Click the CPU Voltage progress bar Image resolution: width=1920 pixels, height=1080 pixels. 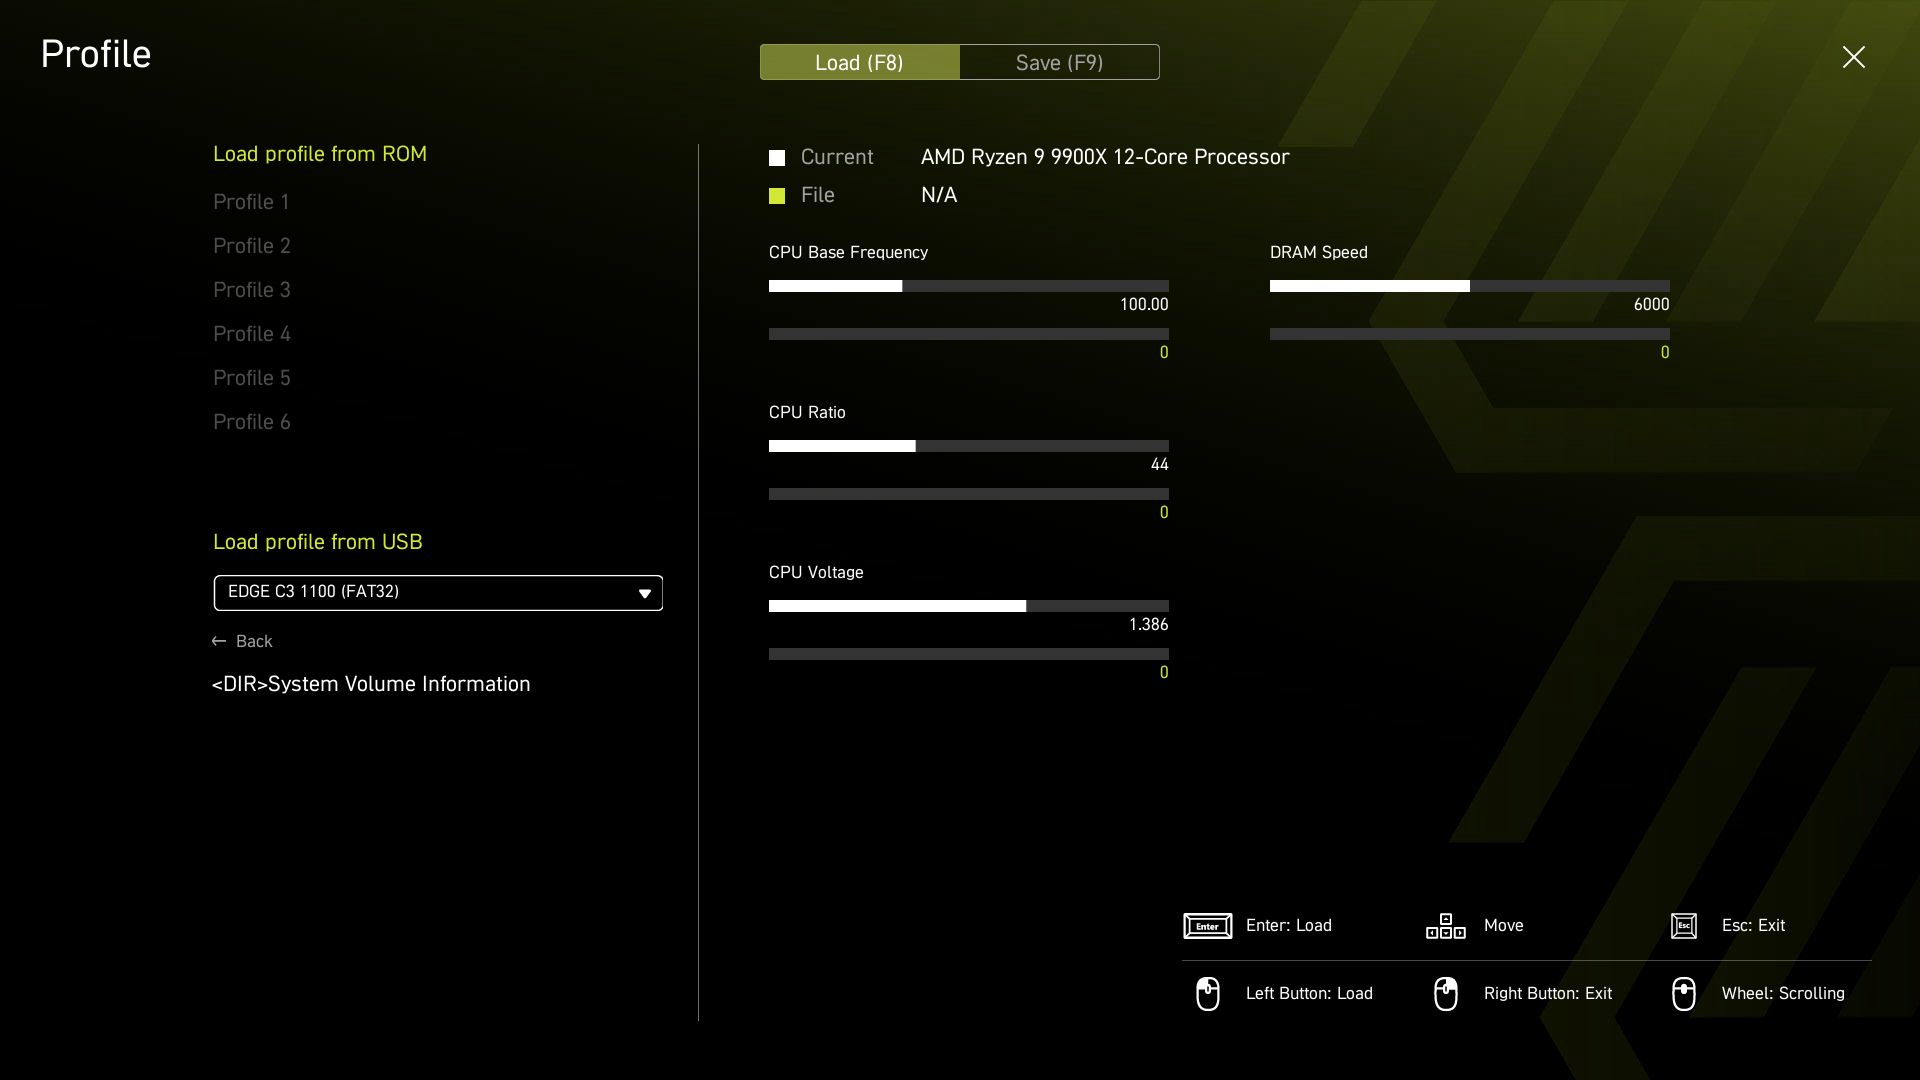968,606
